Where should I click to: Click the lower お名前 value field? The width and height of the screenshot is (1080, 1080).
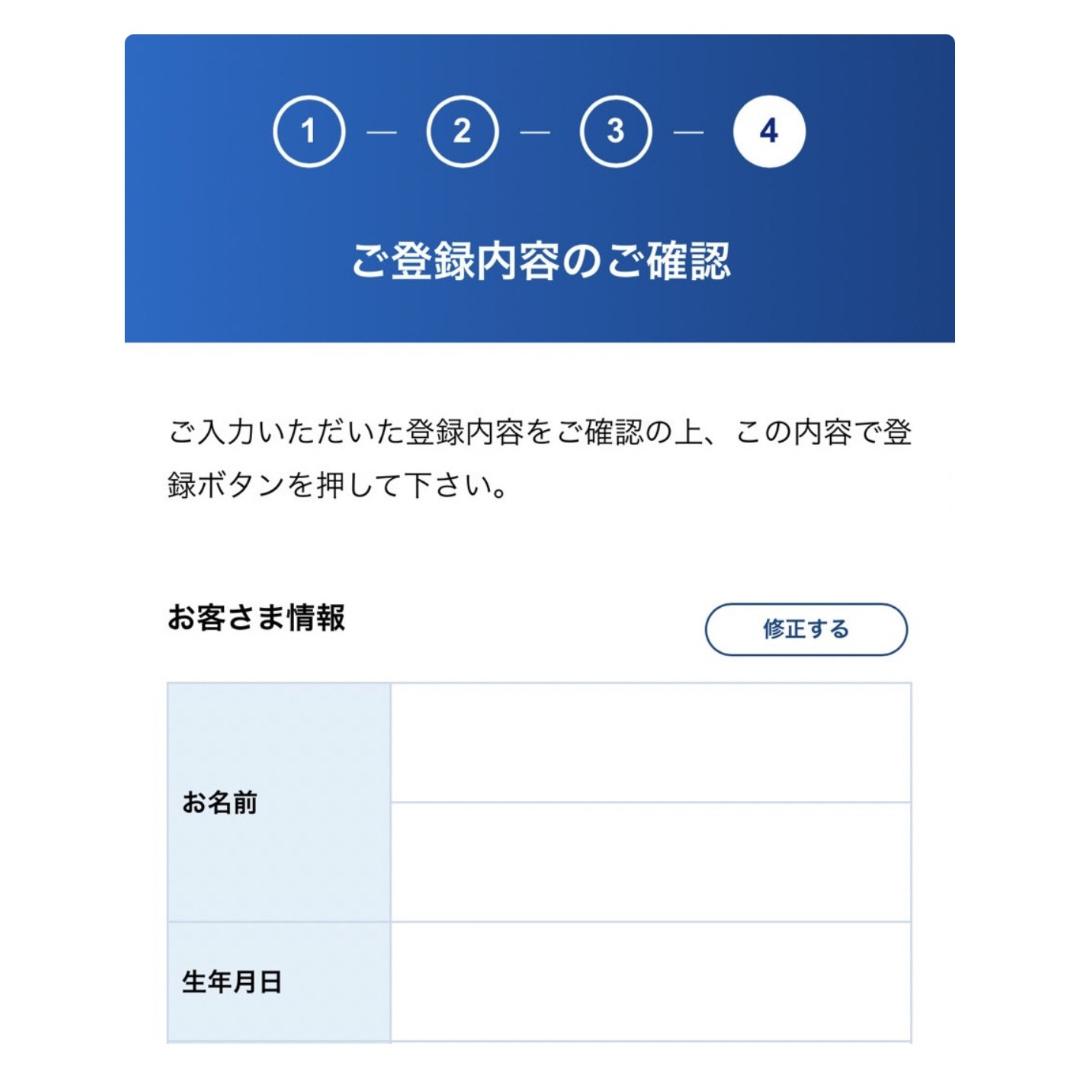650,862
